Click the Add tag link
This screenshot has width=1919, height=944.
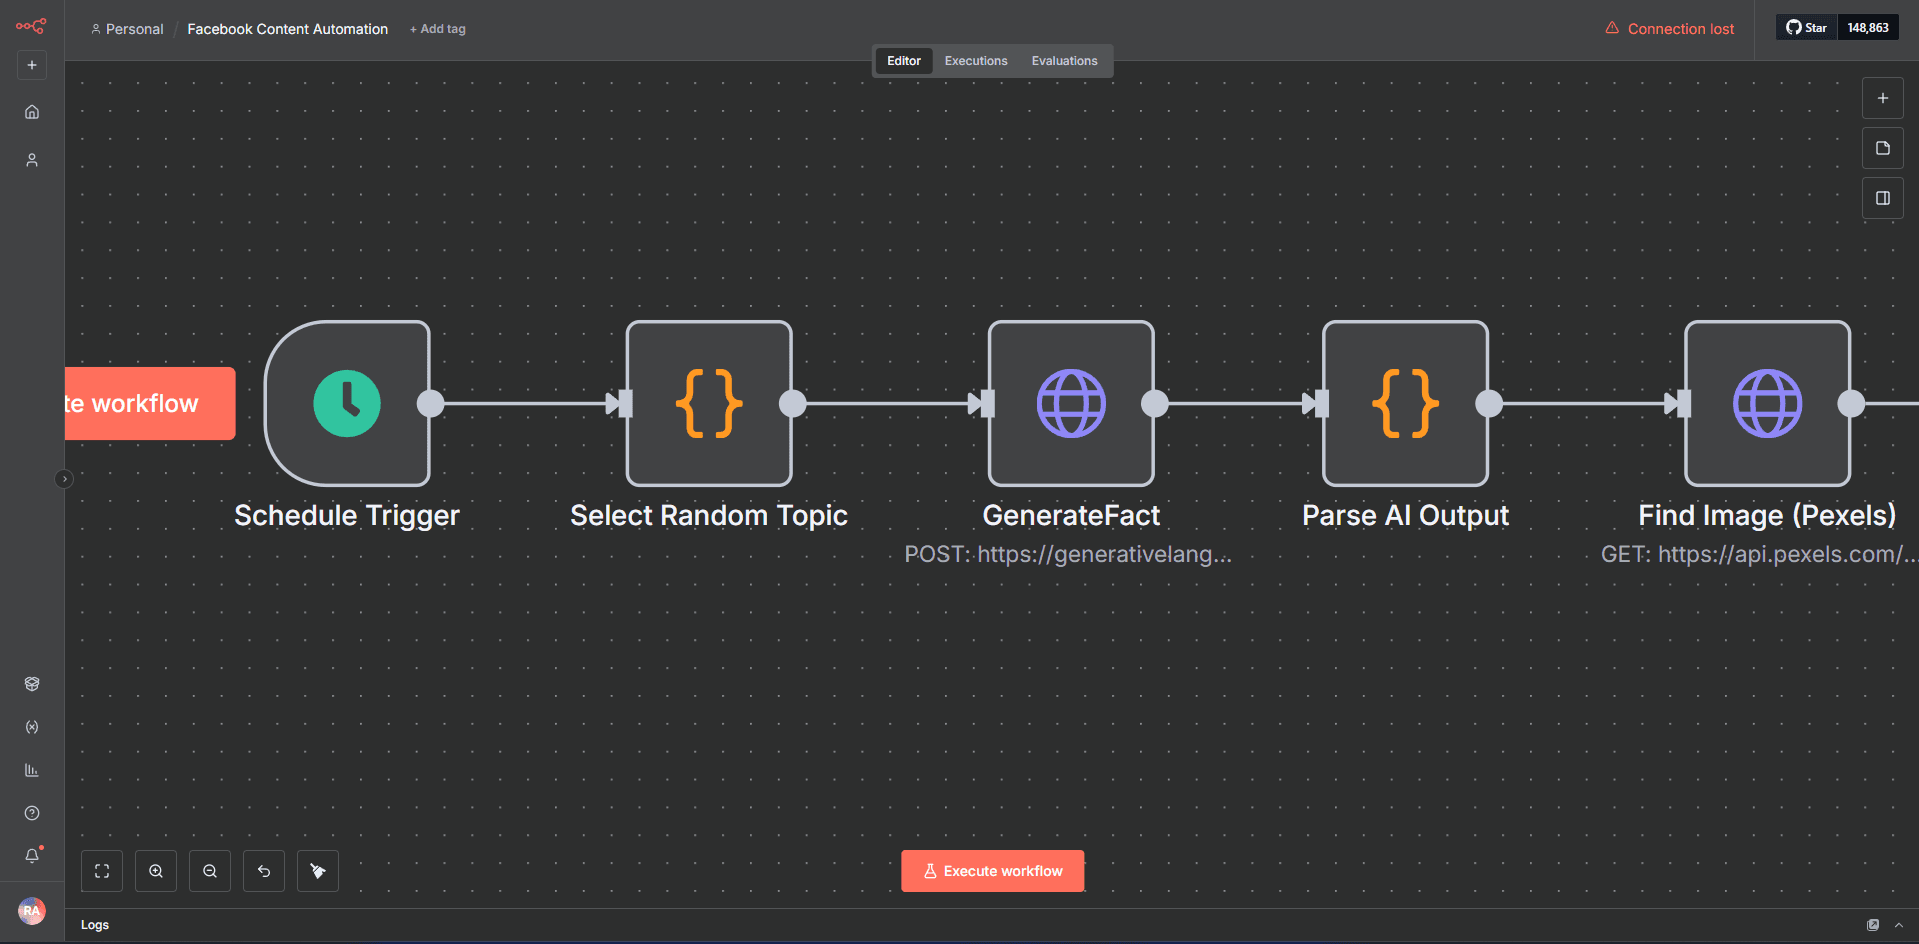click(x=438, y=29)
